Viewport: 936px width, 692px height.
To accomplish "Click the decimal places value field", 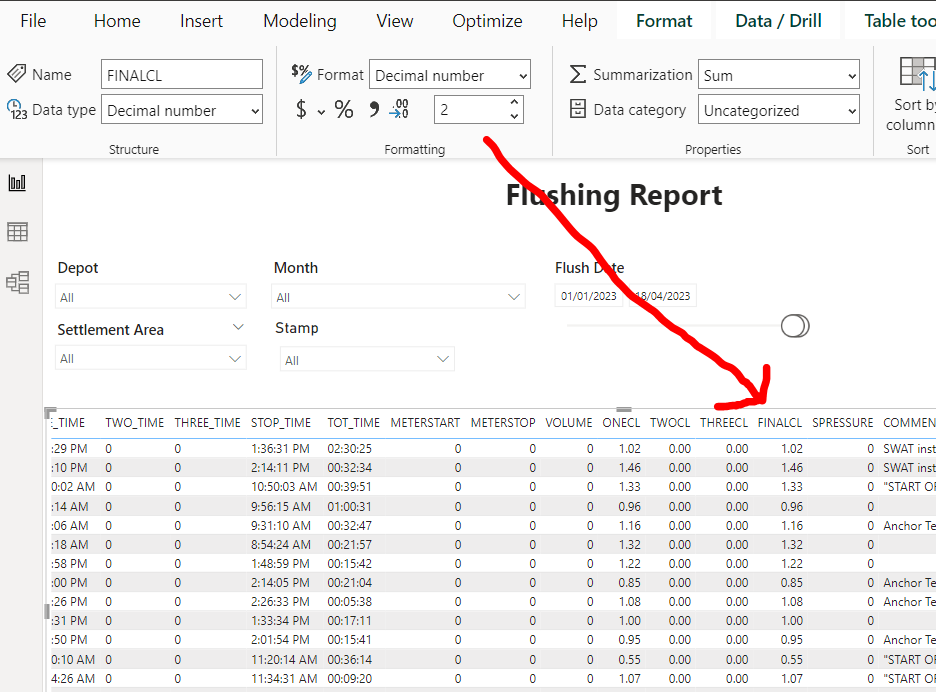I will coord(472,110).
